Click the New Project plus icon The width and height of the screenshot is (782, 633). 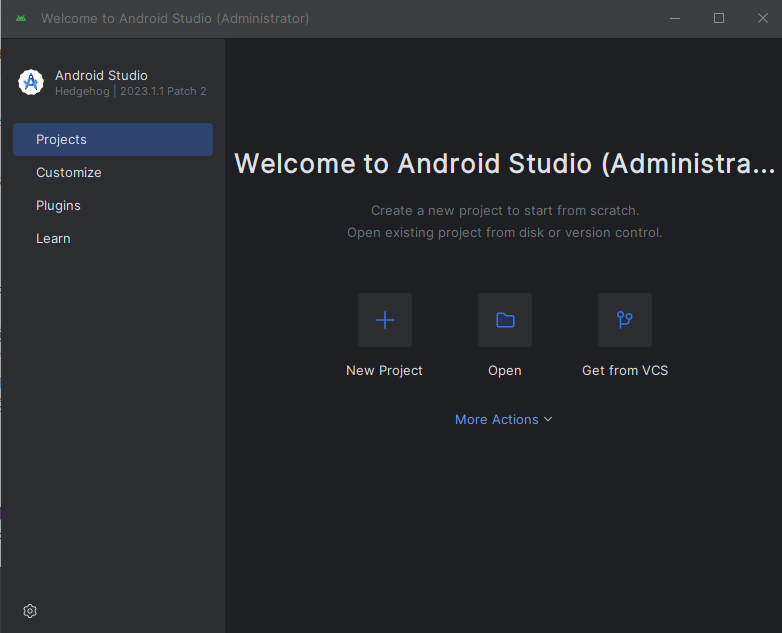[x=385, y=320]
